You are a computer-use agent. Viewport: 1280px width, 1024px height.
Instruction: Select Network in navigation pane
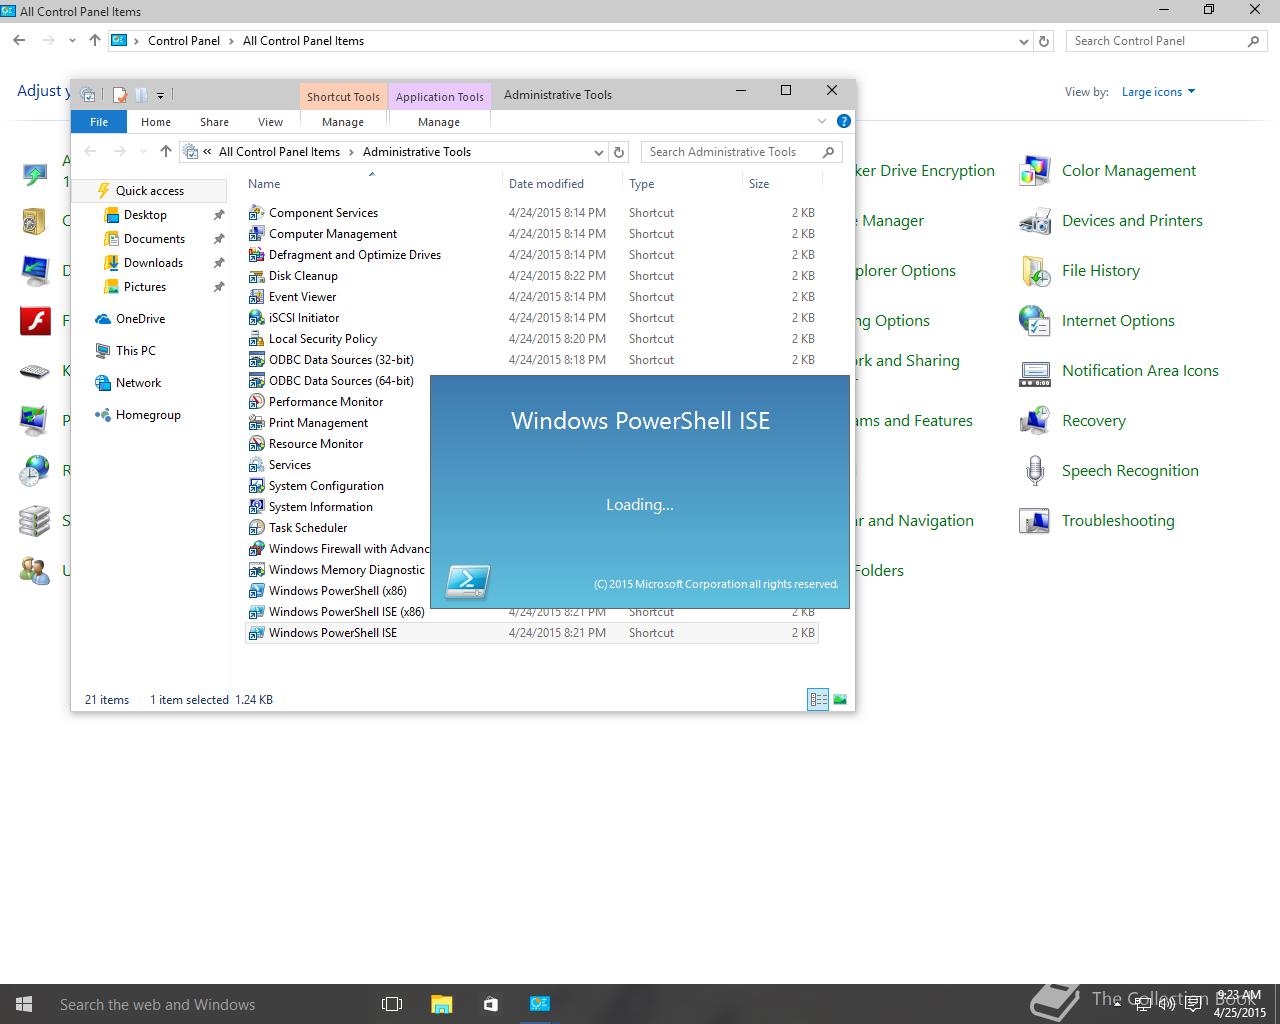tap(138, 383)
